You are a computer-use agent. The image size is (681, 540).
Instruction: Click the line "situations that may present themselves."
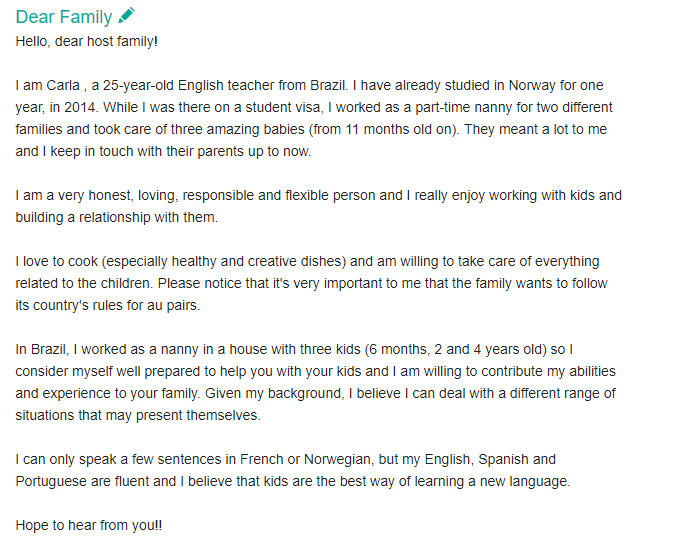[x=138, y=416]
